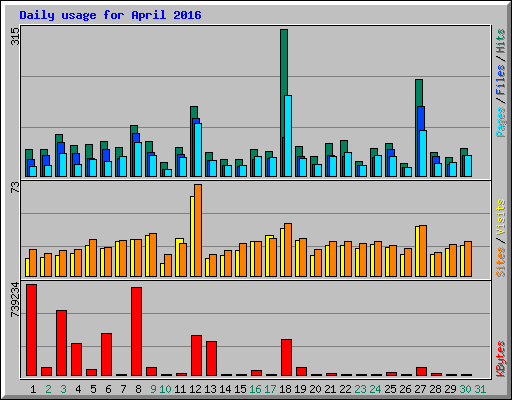Screen dimensions: 512x400
Task: Click day label '10' on x-axis
Action: point(165,389)
